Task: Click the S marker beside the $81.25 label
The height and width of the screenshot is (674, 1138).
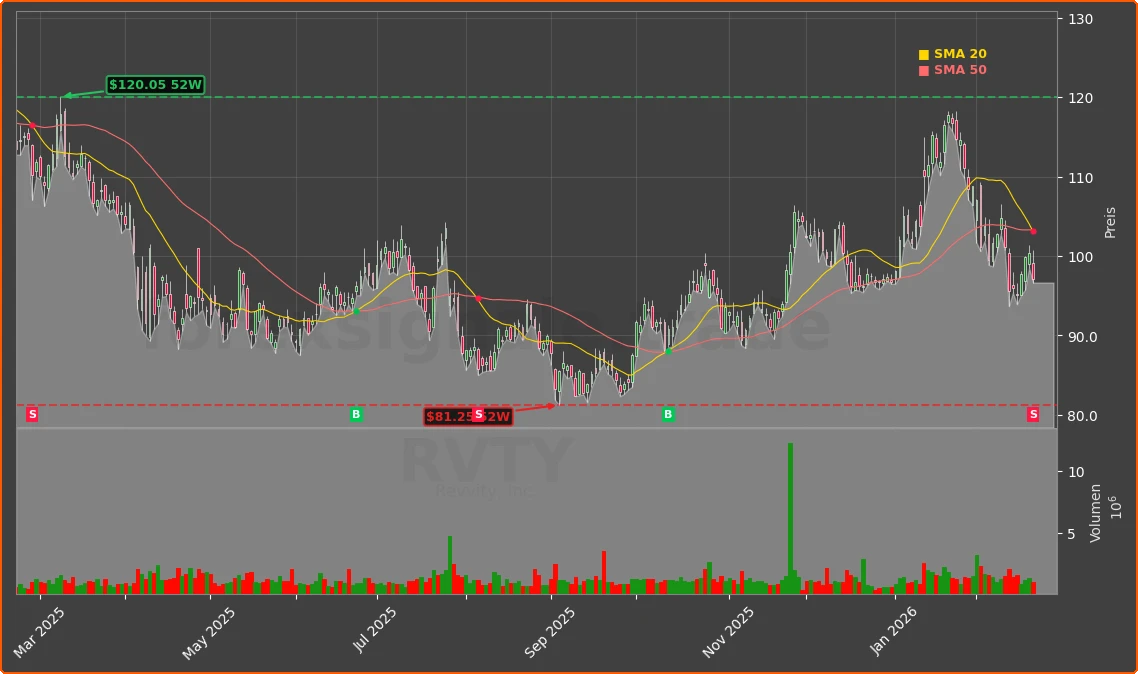Action: [479, 413]
